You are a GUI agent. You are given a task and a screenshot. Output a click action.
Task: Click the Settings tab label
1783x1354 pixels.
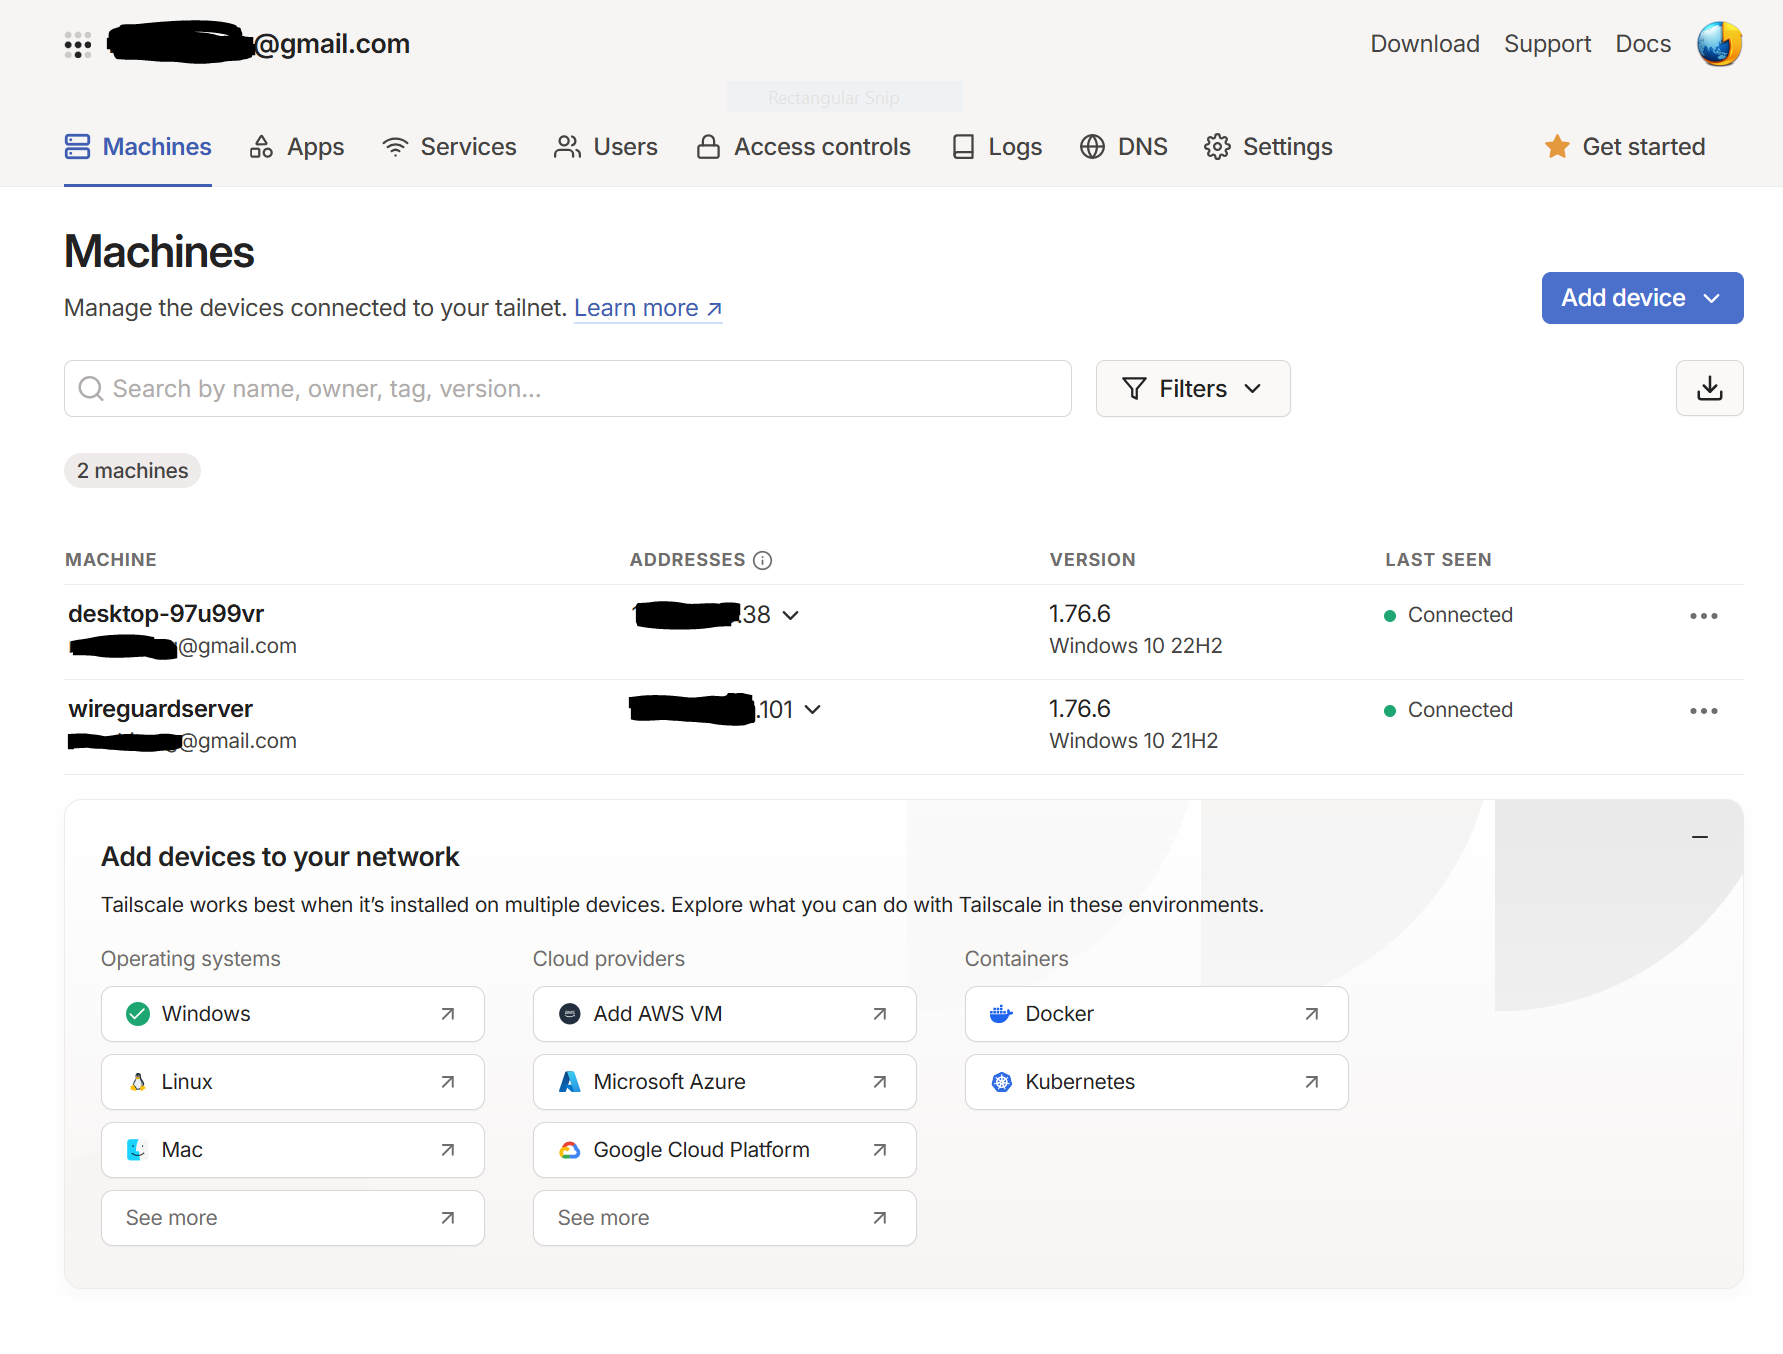pyautogui.click(x=1287, y=147)
